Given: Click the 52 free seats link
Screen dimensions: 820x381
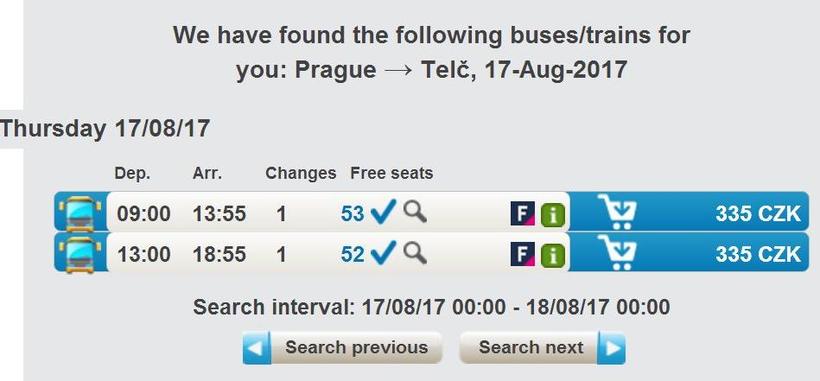Looking at the screenshot, I should (352, 255).
